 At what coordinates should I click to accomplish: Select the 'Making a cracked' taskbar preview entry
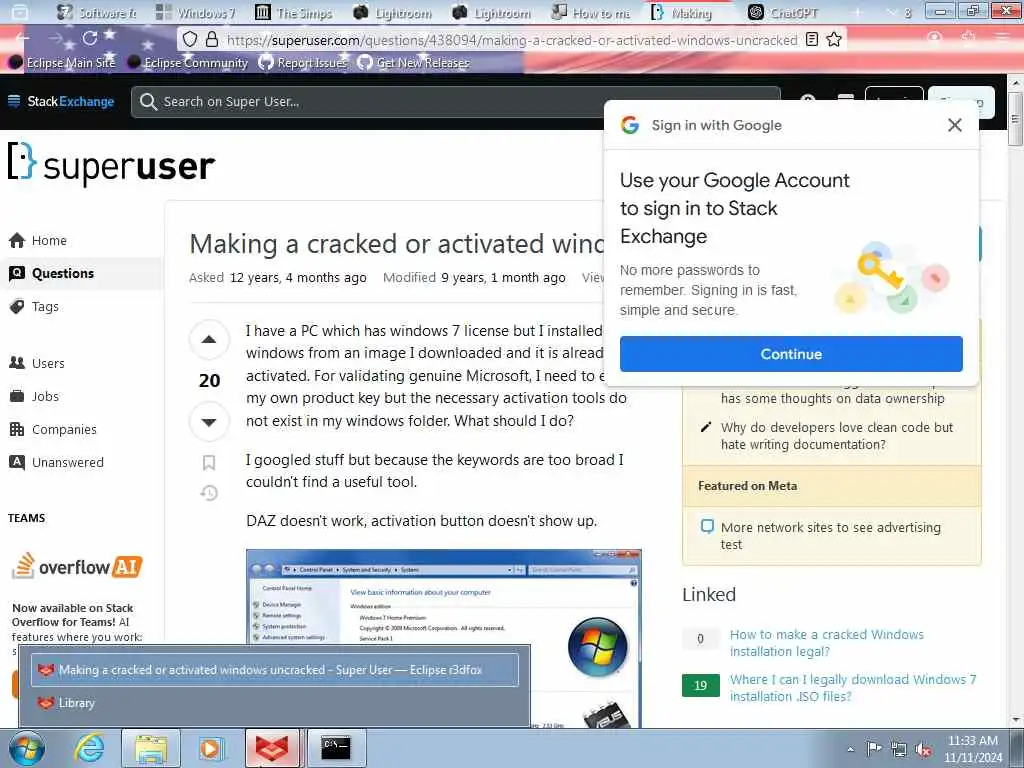pos(275,669)
